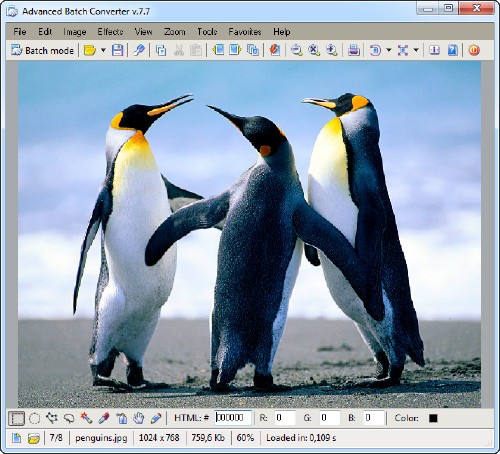Select the hand pan tool

tap(139, 418)
